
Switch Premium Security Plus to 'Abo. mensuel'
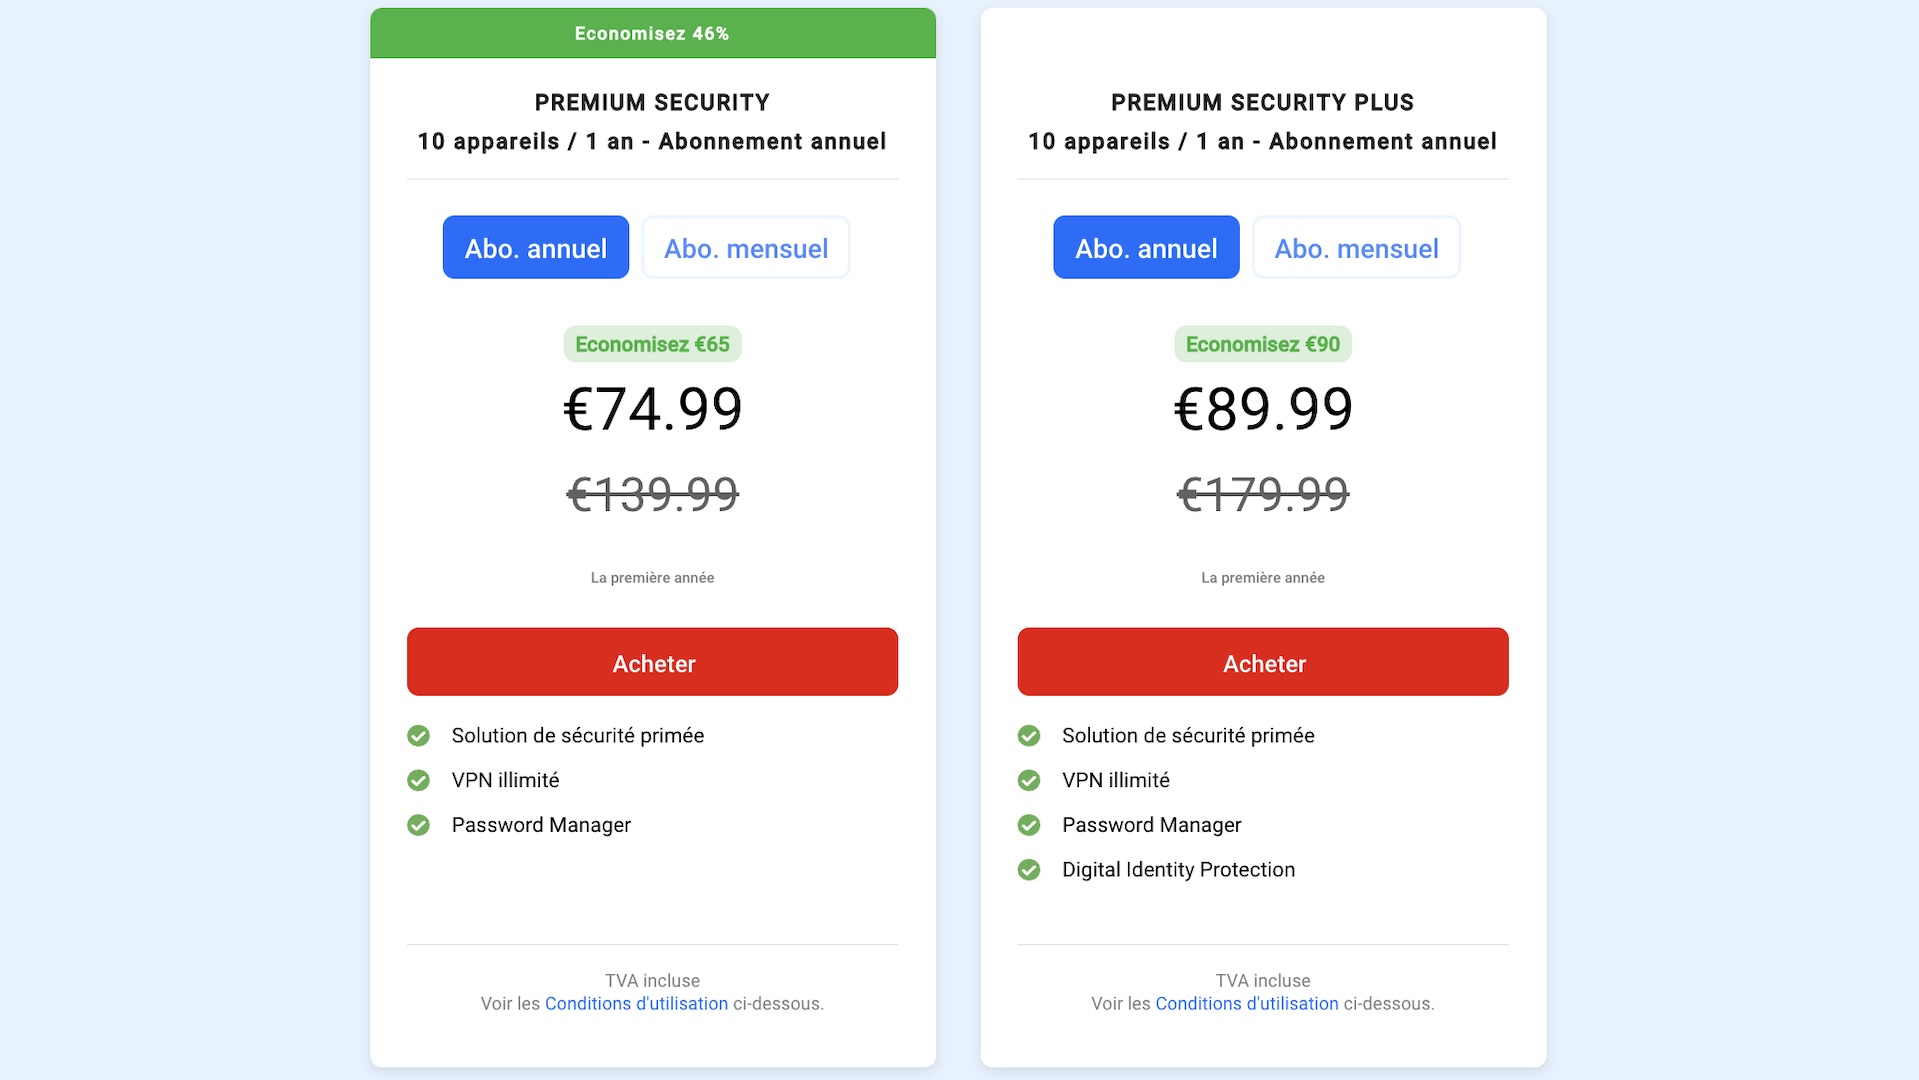point(1356,247)
